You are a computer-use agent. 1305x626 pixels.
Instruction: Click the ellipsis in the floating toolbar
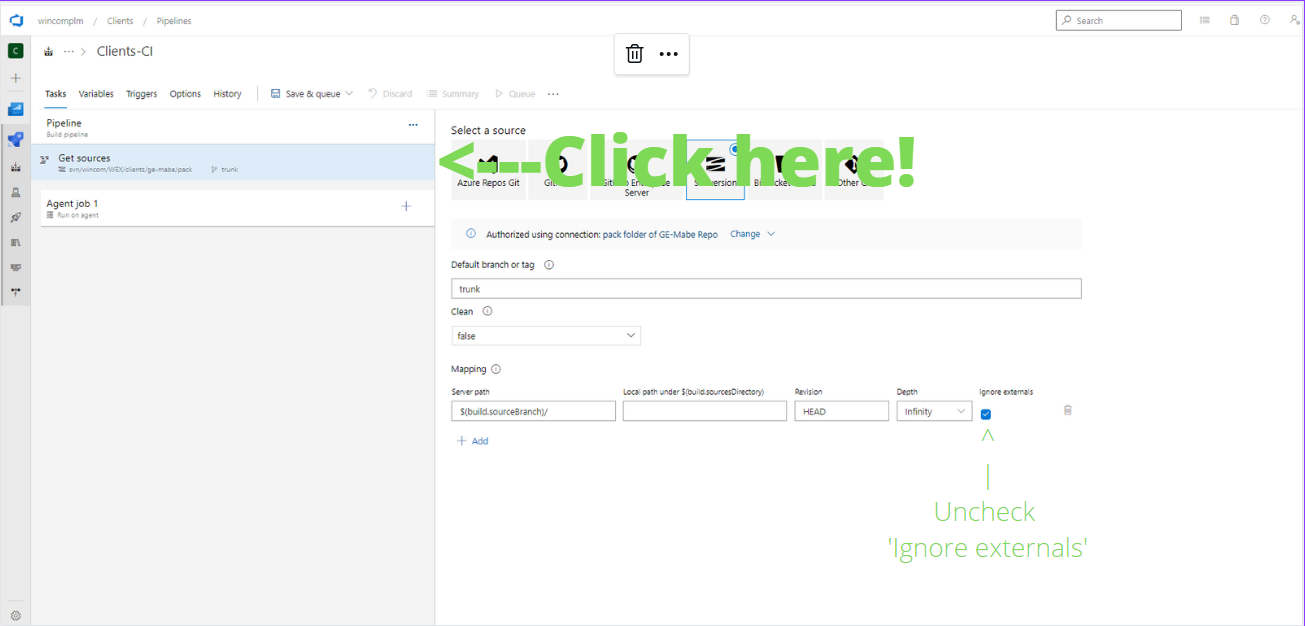669,54
